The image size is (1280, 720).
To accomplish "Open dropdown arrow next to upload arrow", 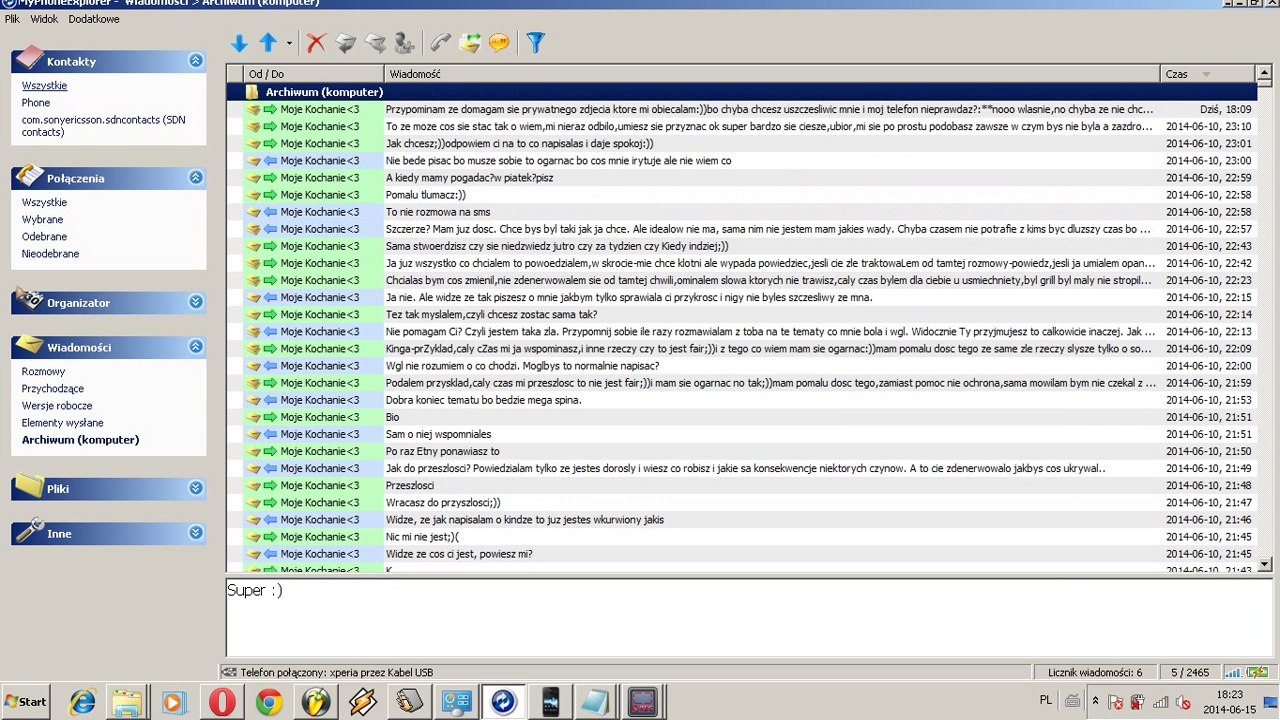I will [x=289, y=44].
